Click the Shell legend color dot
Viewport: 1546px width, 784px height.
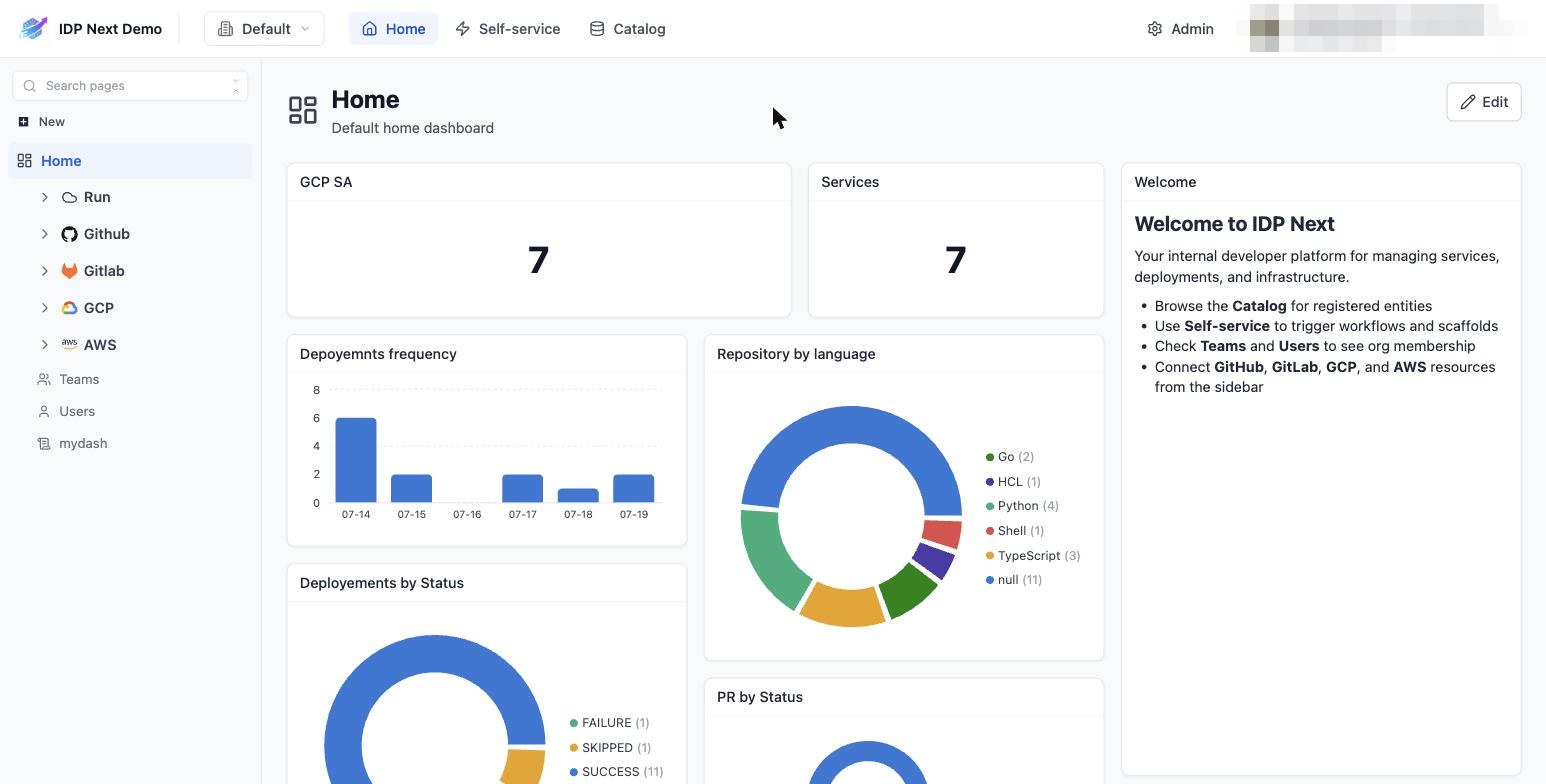[990, 531]
